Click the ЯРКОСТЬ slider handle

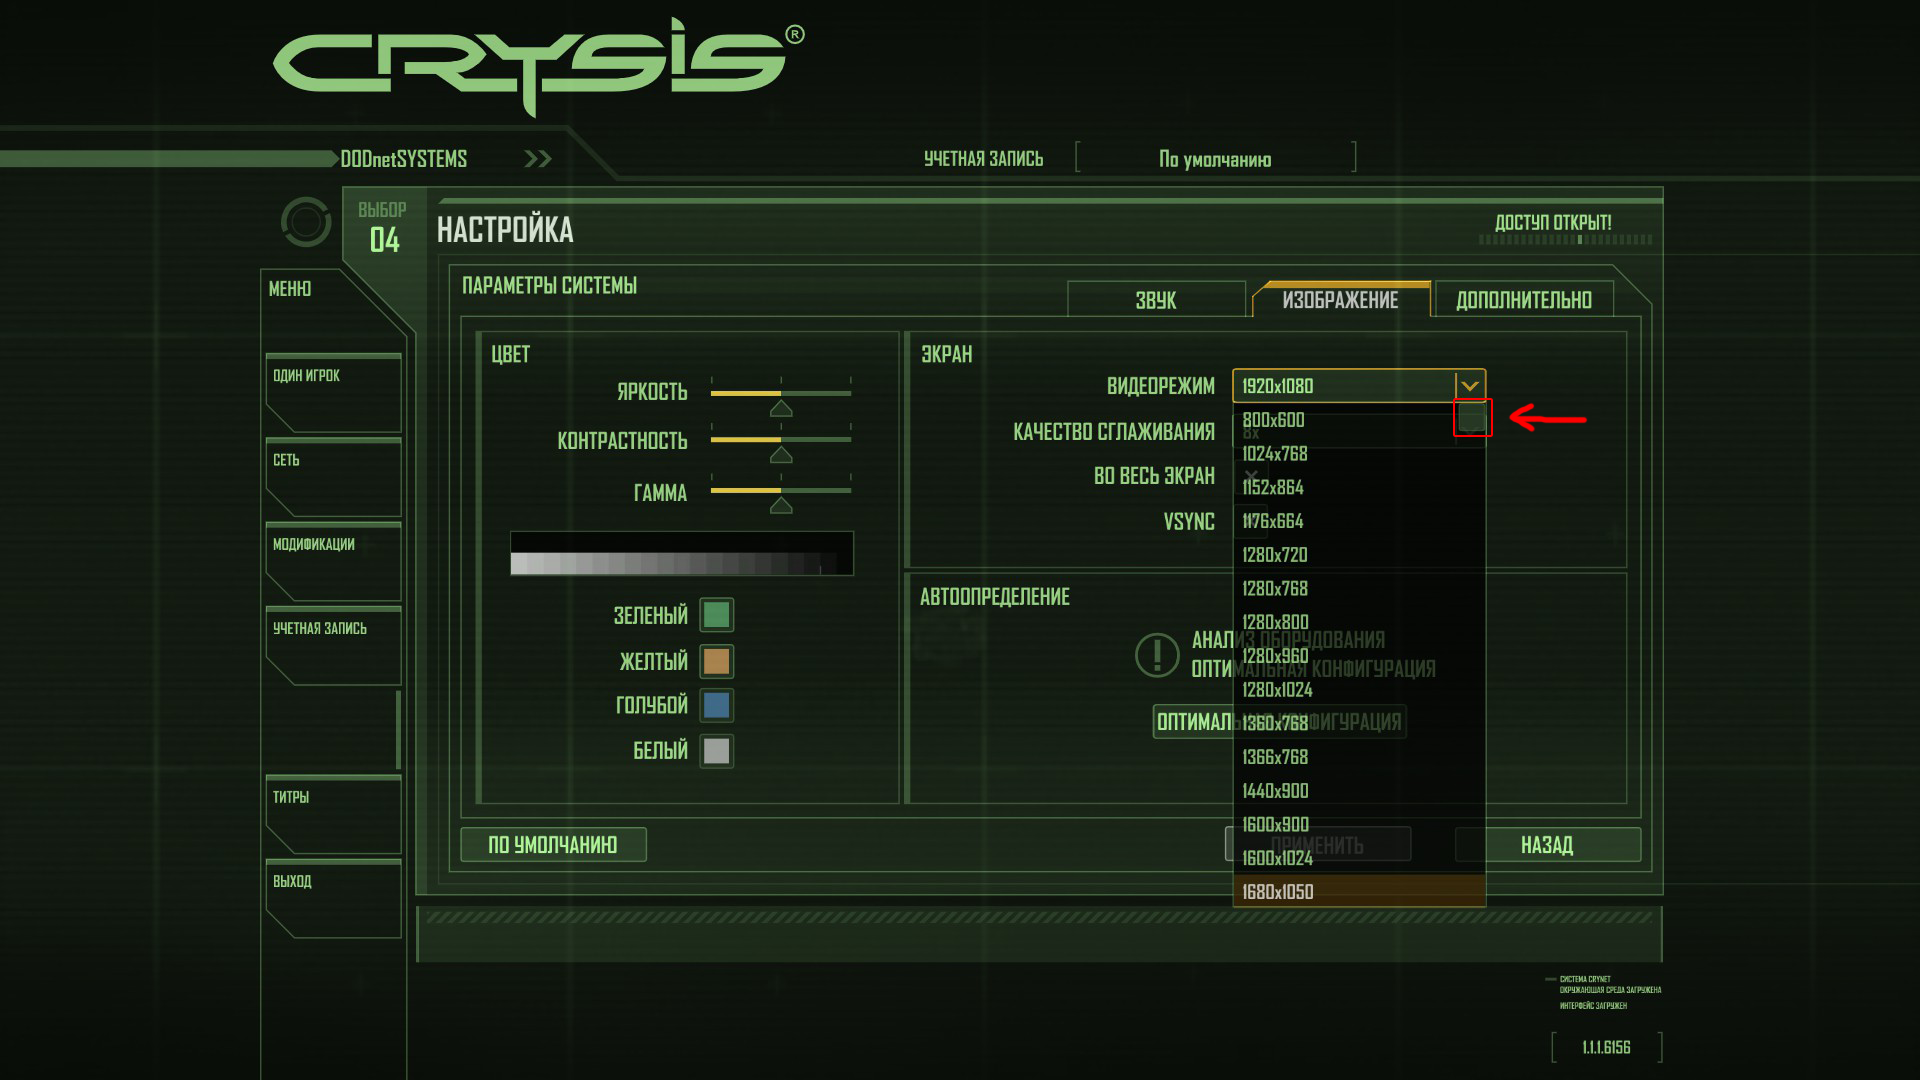tap(781, 408)
